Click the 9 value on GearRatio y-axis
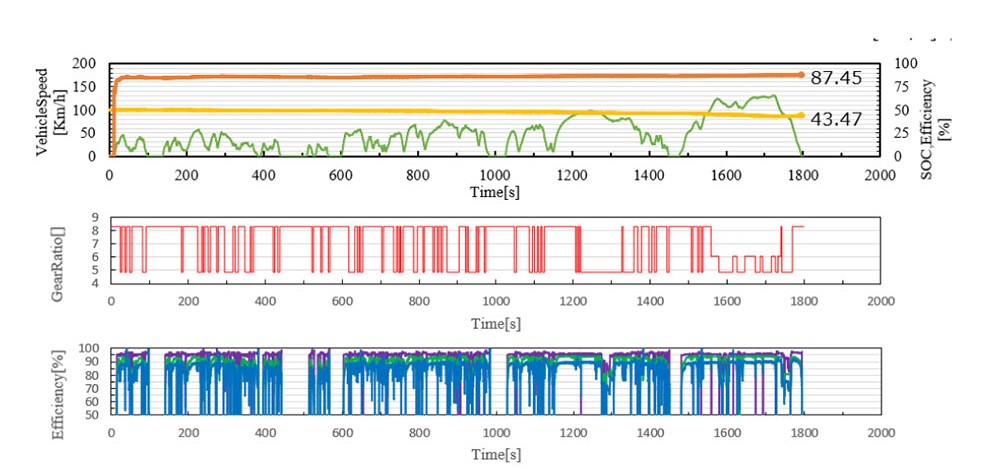Viewport: 1000px width, 470px height. tap(96, 217)
